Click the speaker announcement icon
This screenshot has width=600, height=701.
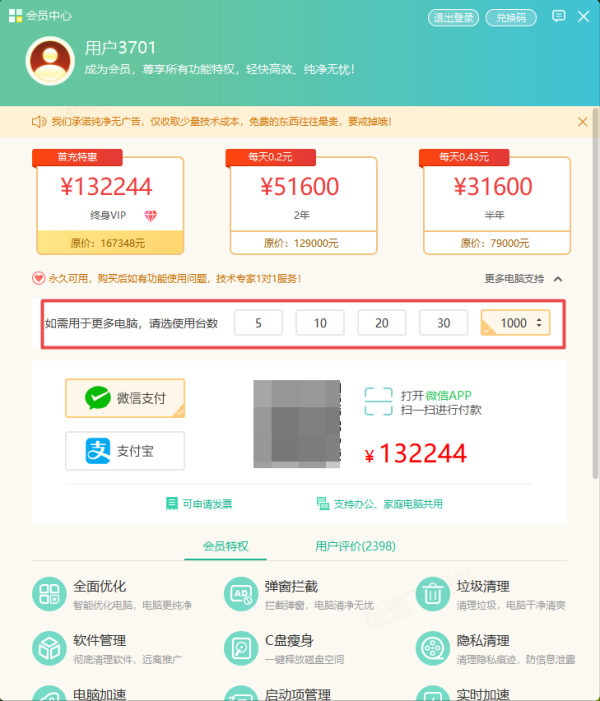tap(39, 122)
